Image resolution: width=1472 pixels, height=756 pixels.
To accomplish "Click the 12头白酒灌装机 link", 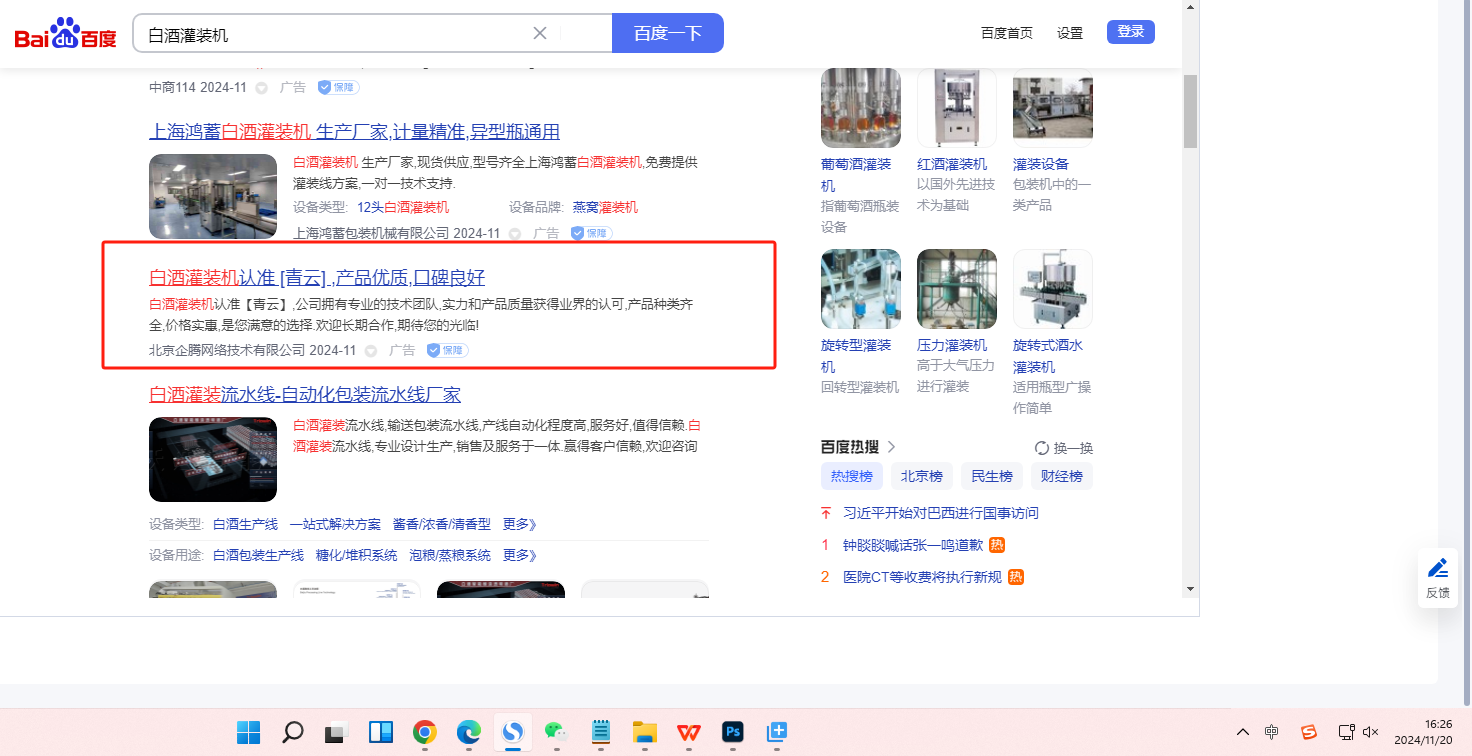I will coord(403,207).
